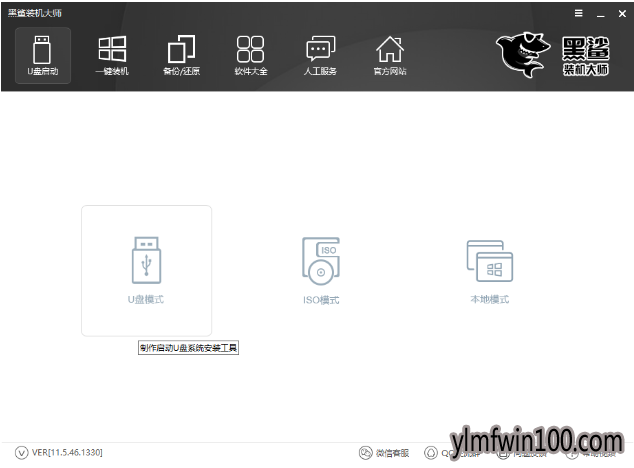Open the U盘启动 tab
The height and width of the screenshot is (468, 634).
[x=43, y=55]
